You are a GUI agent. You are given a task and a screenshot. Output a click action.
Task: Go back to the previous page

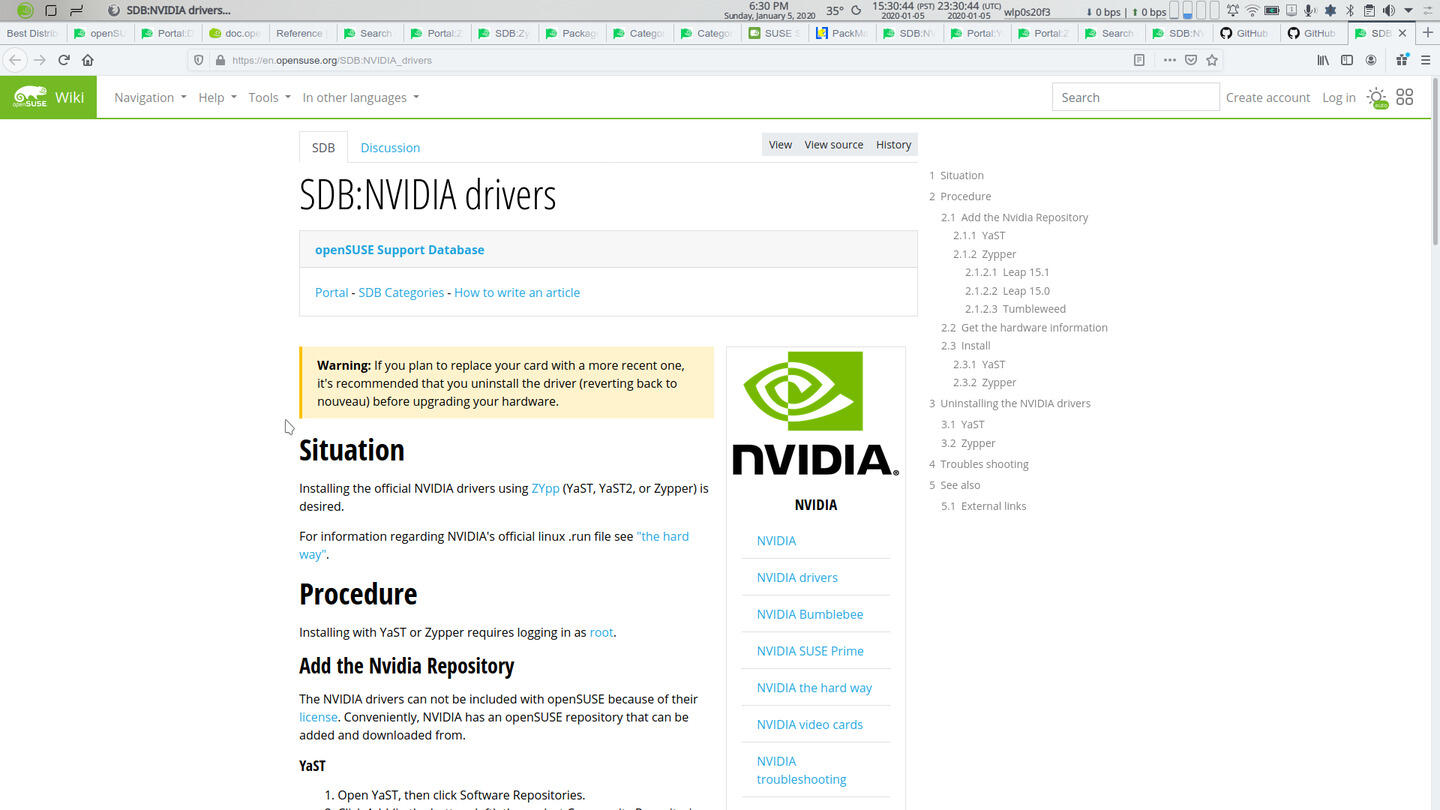click(x=15, y=60)
